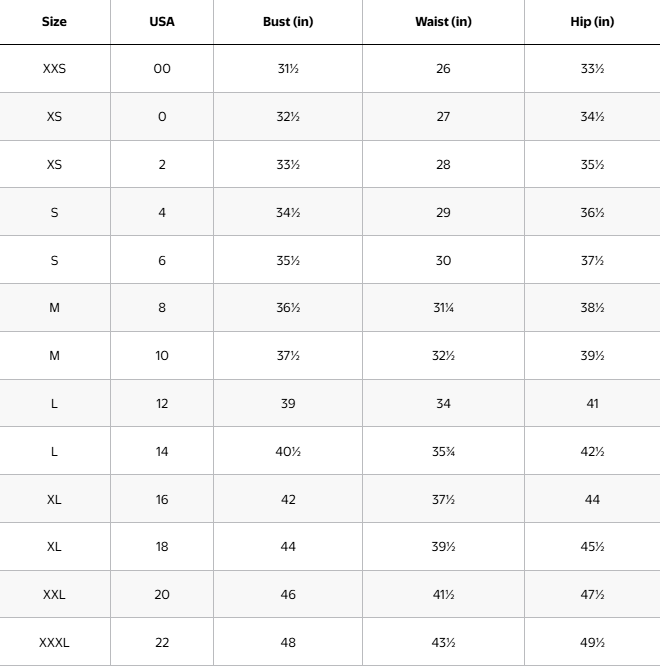Select the Bust (in) column header
Viewport: 660px width, 672px height.
tap(288, 22)
